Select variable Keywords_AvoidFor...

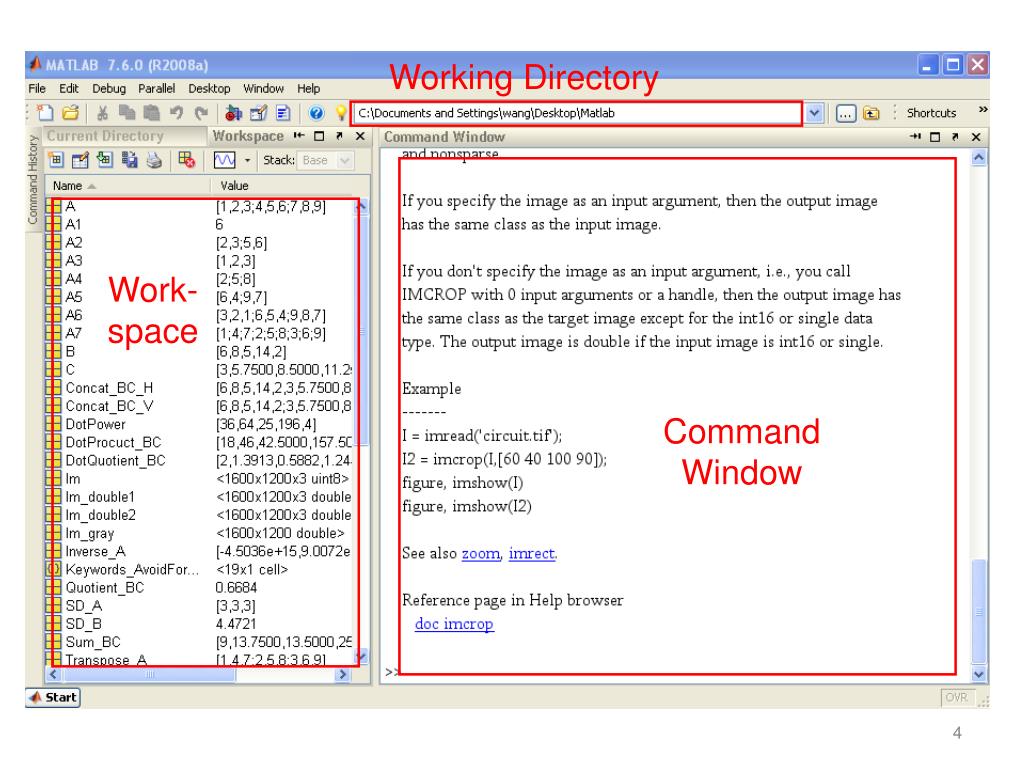pos(132,569)
